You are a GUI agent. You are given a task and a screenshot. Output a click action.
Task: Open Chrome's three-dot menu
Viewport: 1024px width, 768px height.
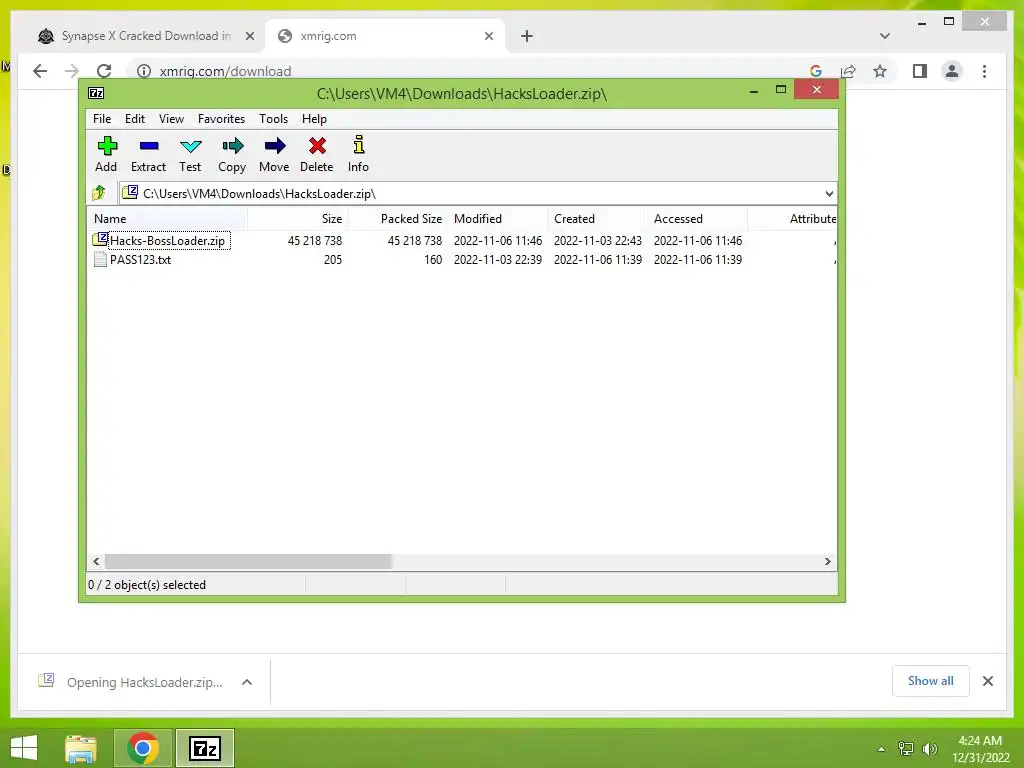pyautogui.click(x=985, y=71)
